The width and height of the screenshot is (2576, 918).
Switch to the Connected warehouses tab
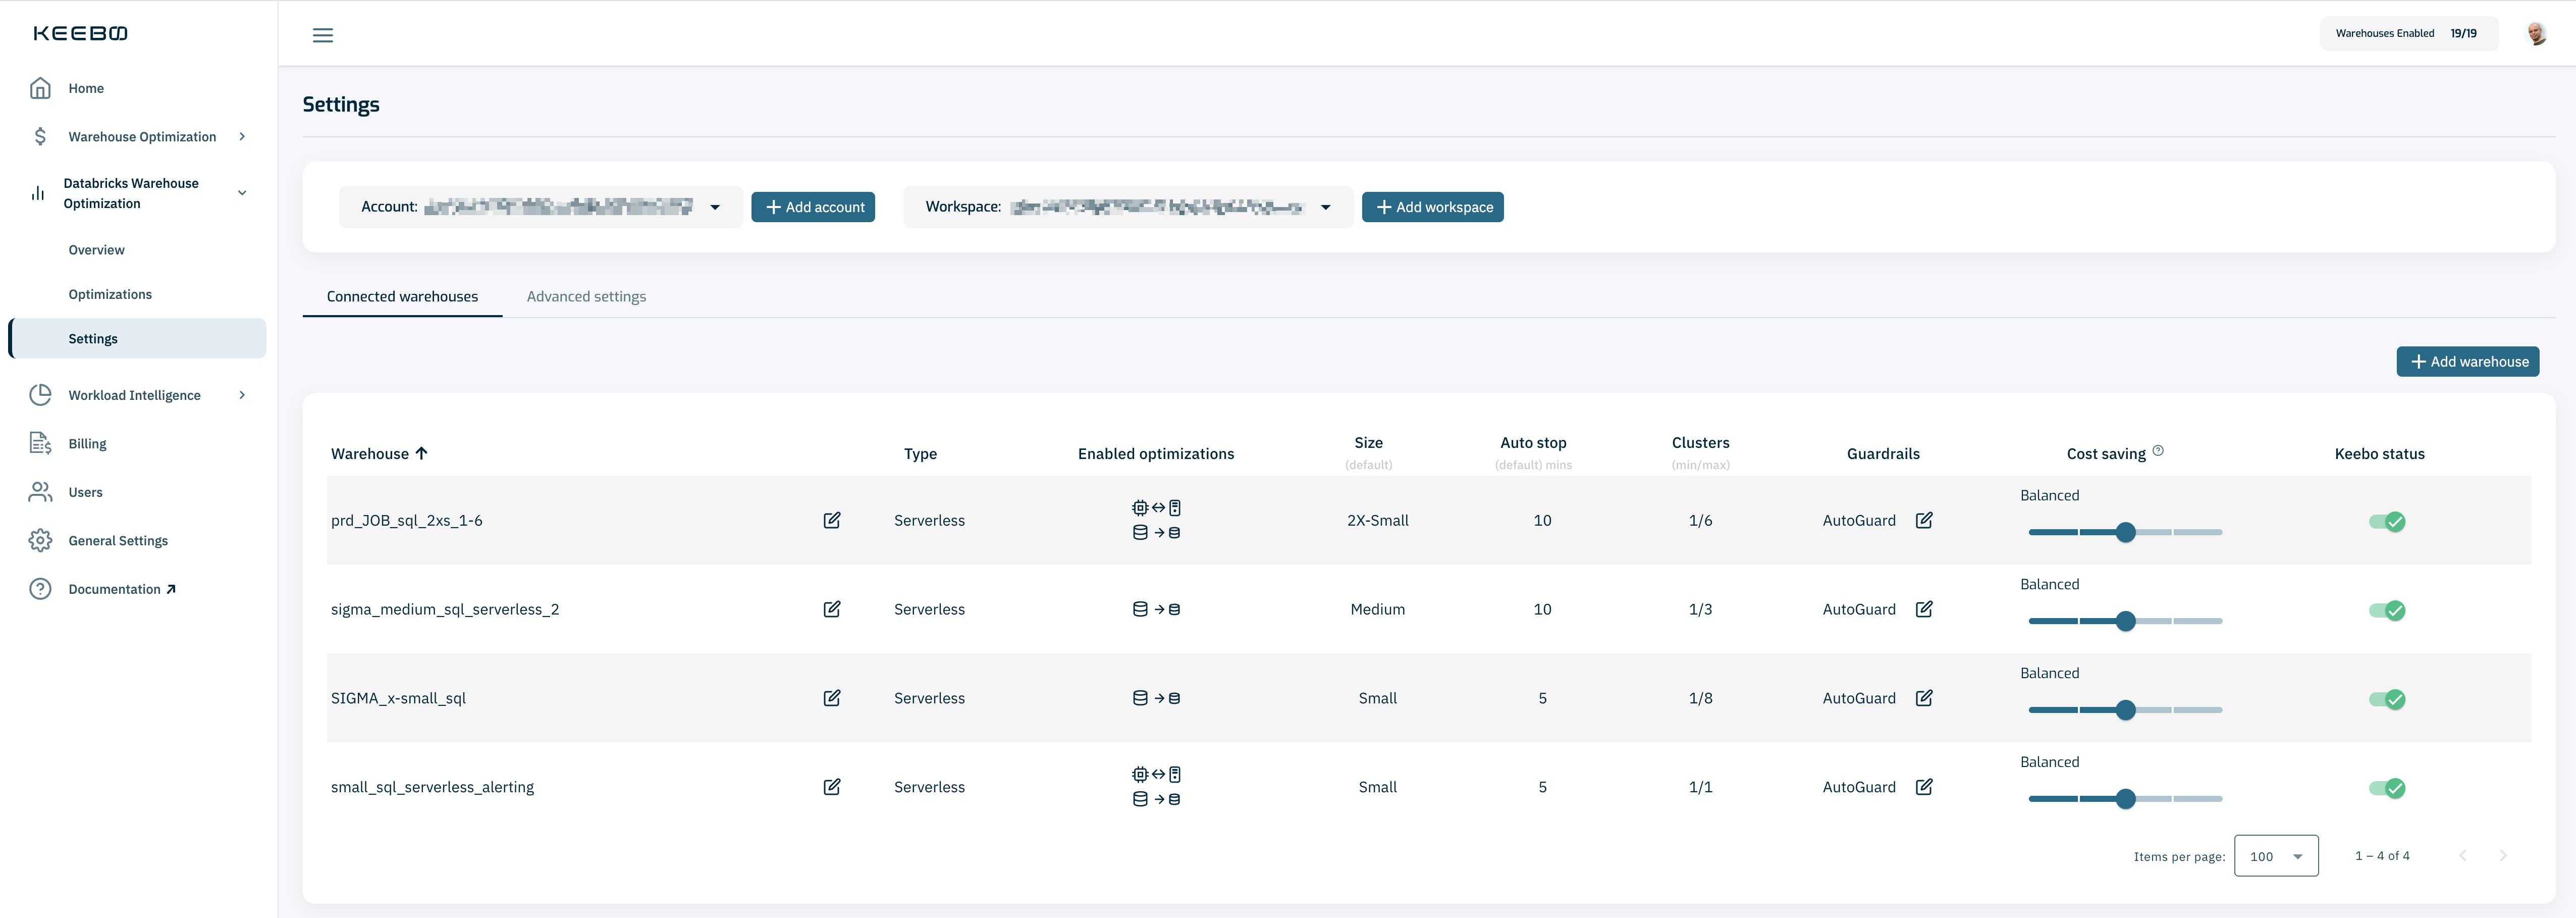pos(402,296)
